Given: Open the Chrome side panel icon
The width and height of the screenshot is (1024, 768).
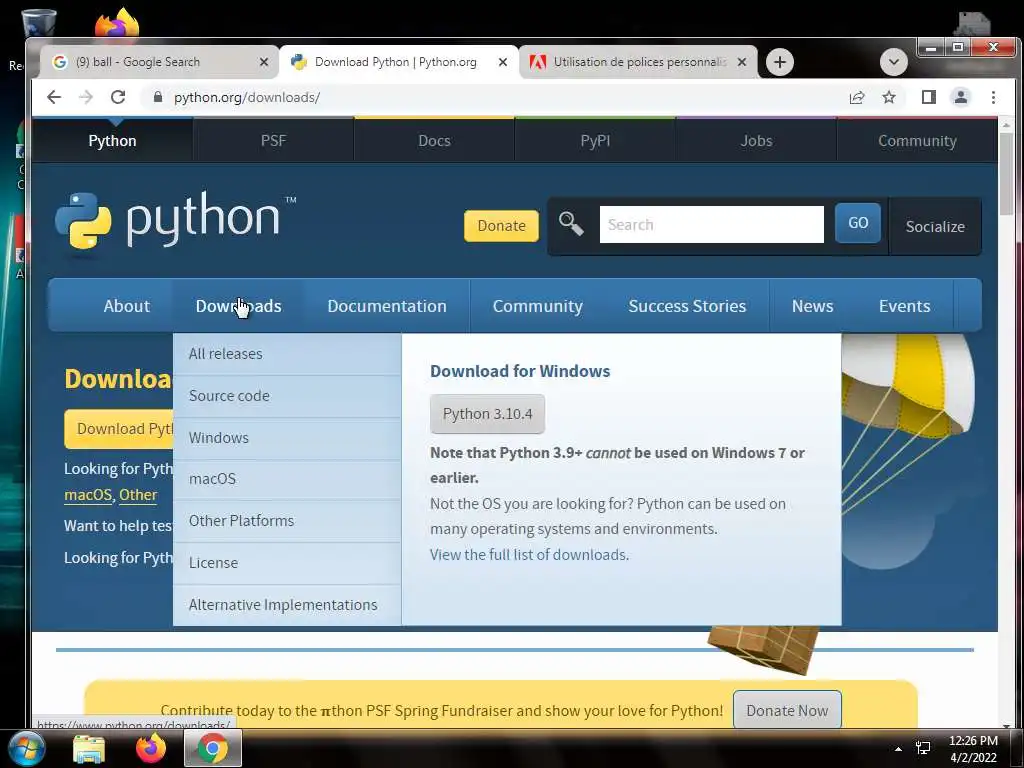Looking at the screenshot, I should (x=929, y=97).
